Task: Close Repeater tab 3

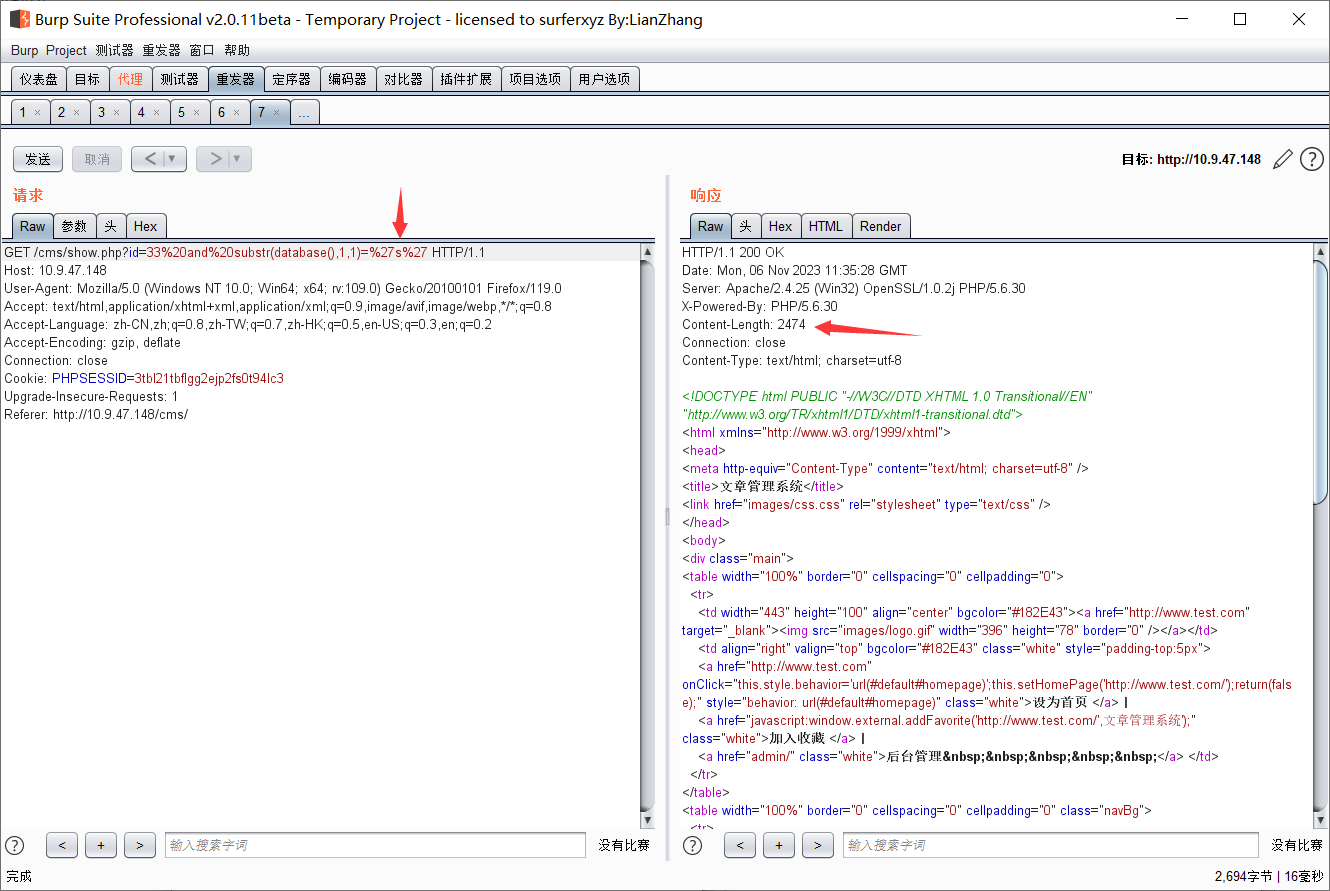Action: point(117,113)
